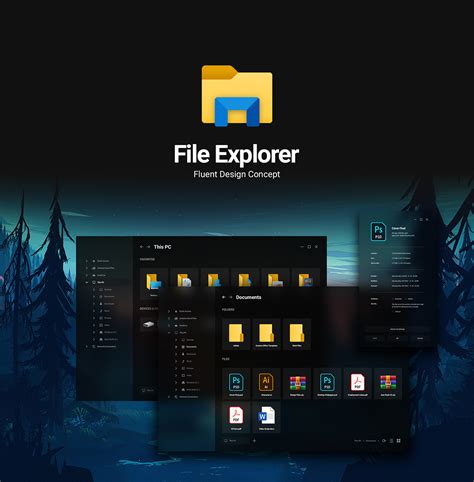474x482 pixels.
Task: Select Music item in Documents window sidebar
Action: [187, 361]
